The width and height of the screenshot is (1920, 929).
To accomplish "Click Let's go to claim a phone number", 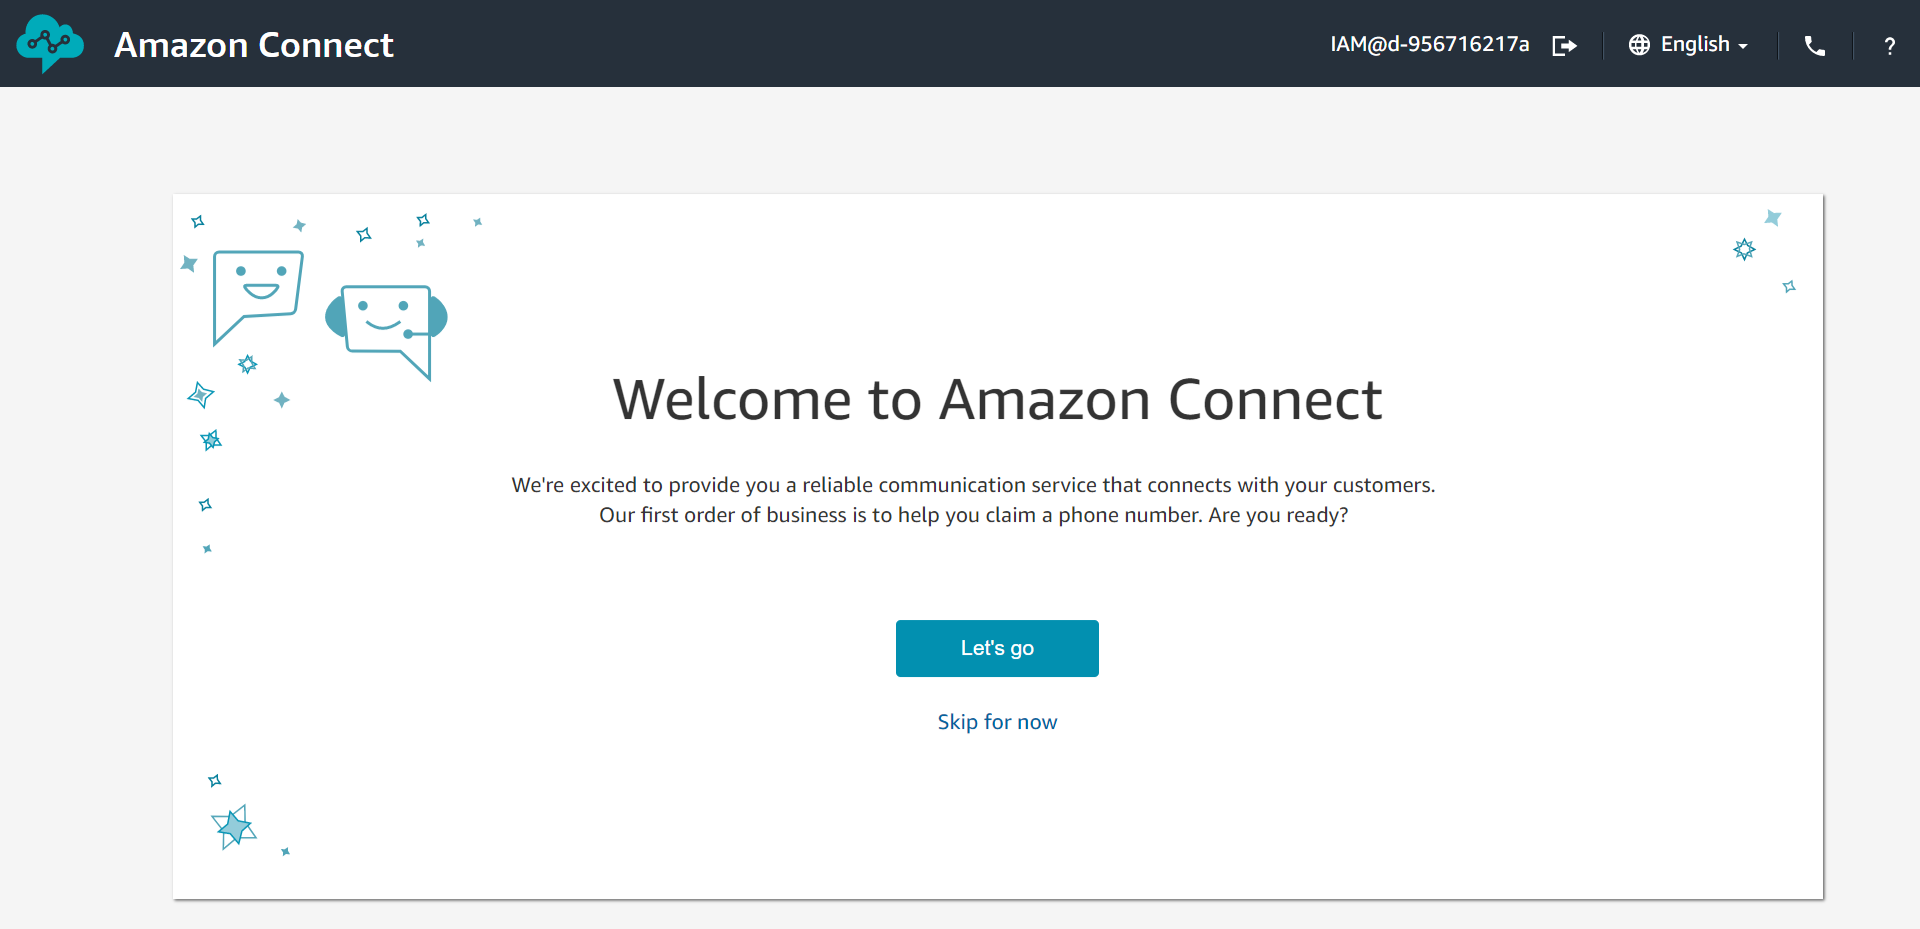I will coord(996,648).
